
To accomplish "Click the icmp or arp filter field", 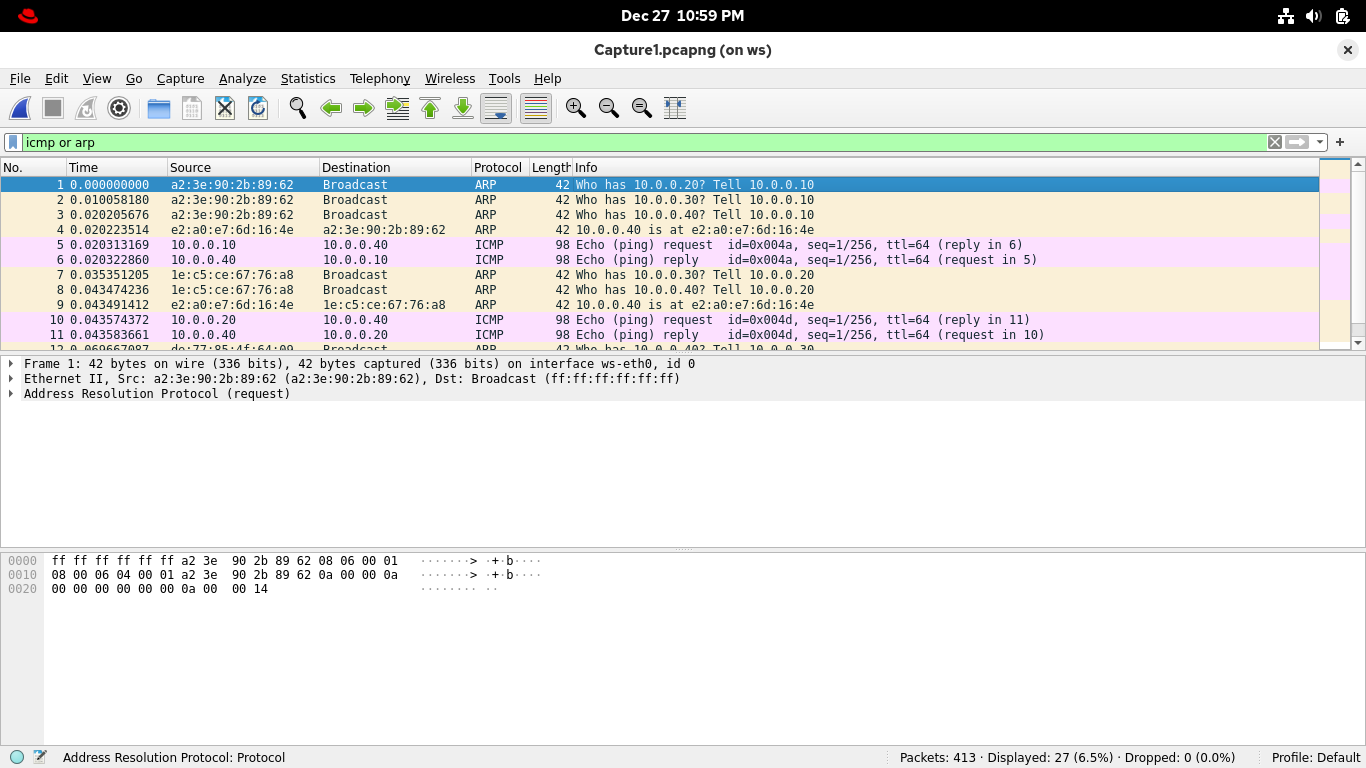I will point(640,142).
